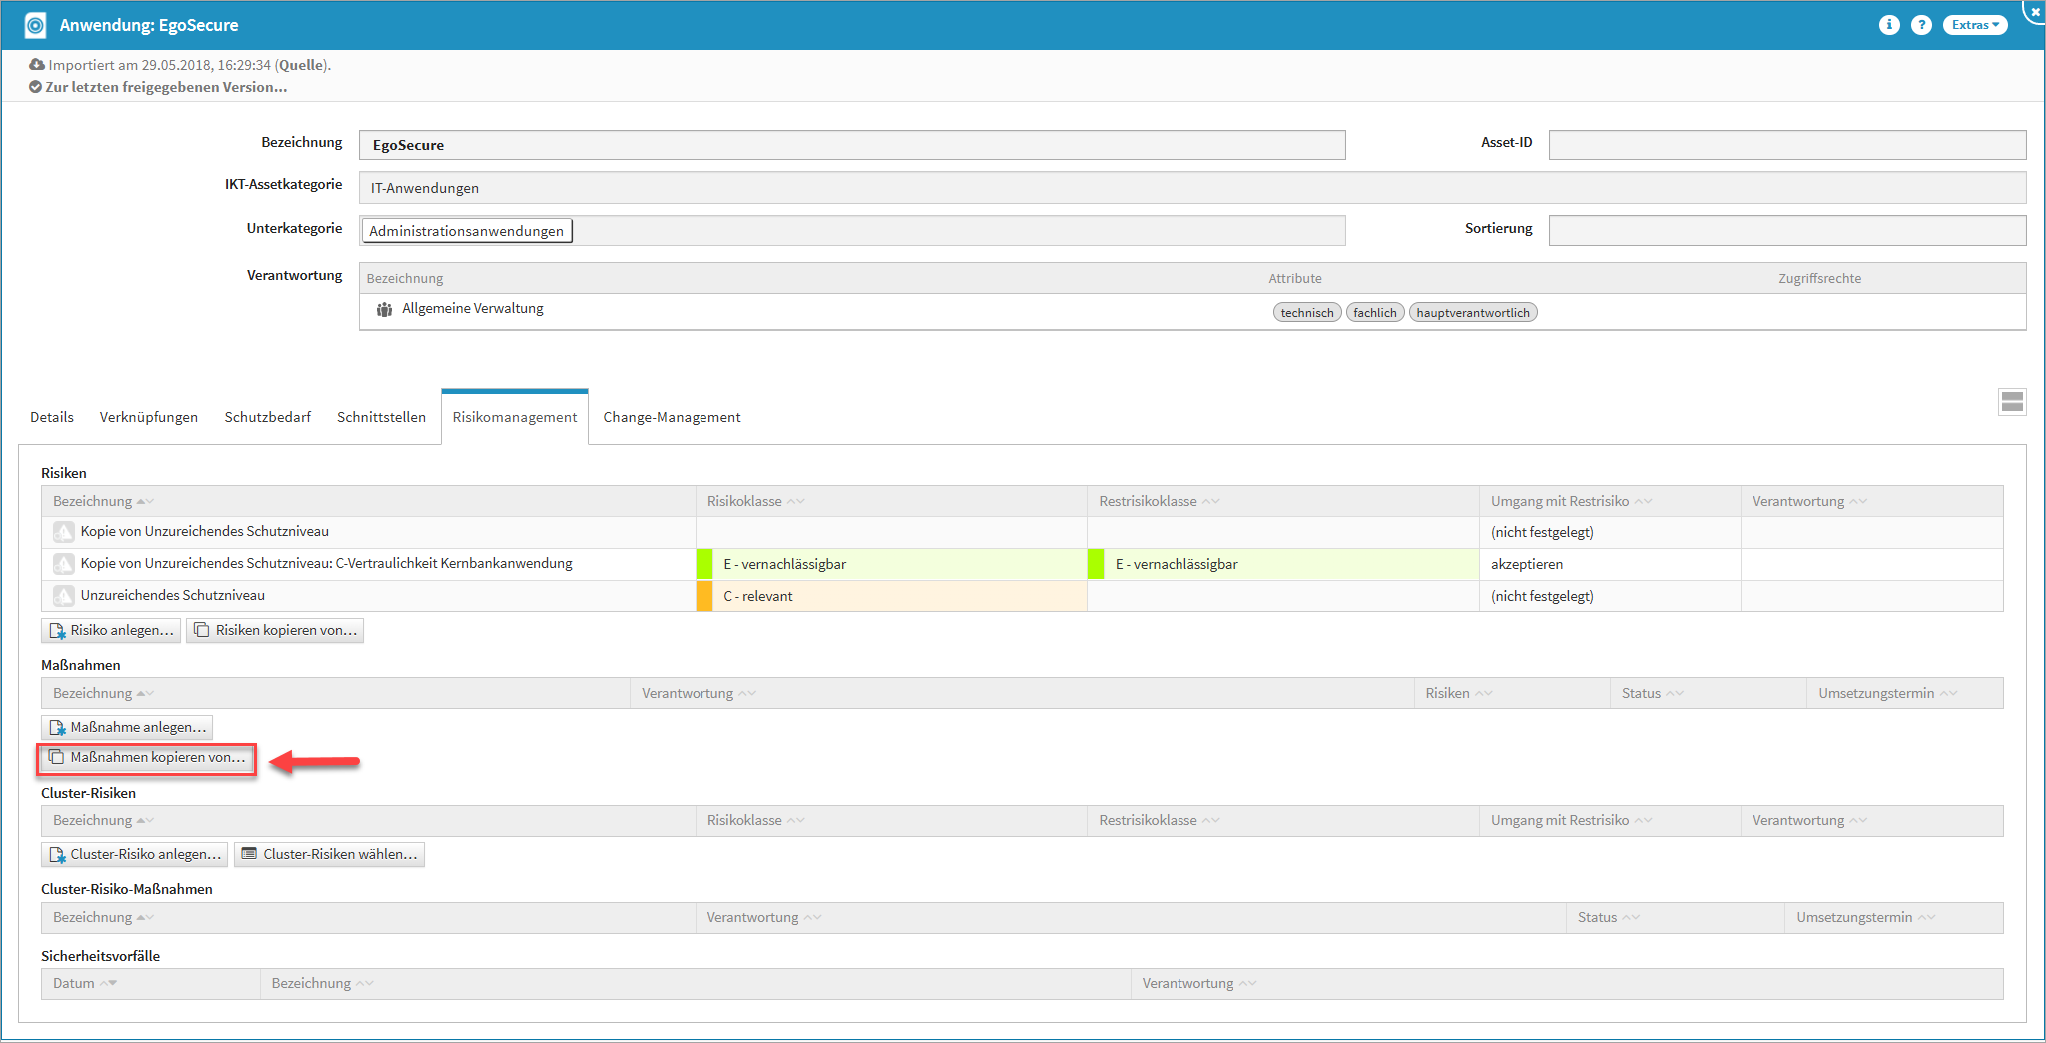Click warning icon of Unzureichendes Schutzniveau risk
The height and width of the screenshot is (1043, 2046).
pos(64,596)
